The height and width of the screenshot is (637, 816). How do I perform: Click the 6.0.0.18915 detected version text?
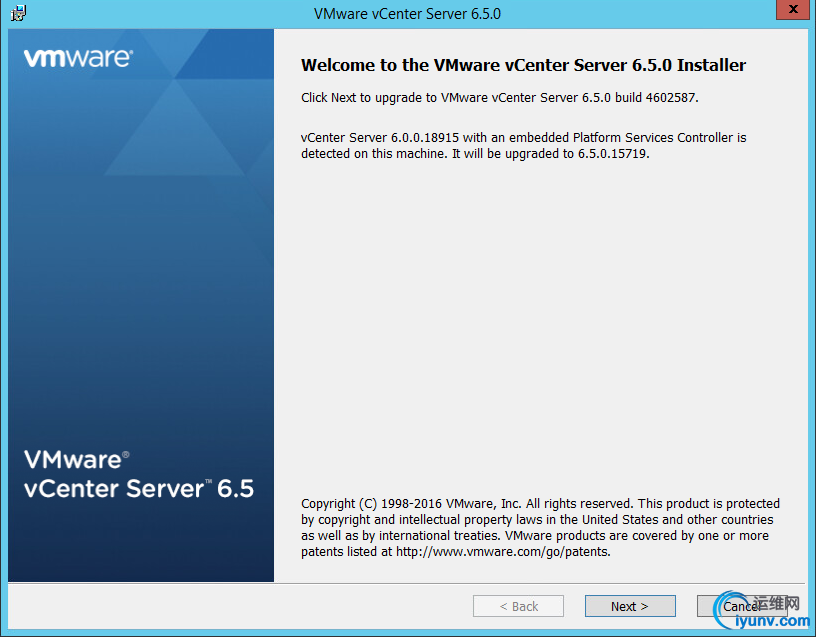coord(425,137)
